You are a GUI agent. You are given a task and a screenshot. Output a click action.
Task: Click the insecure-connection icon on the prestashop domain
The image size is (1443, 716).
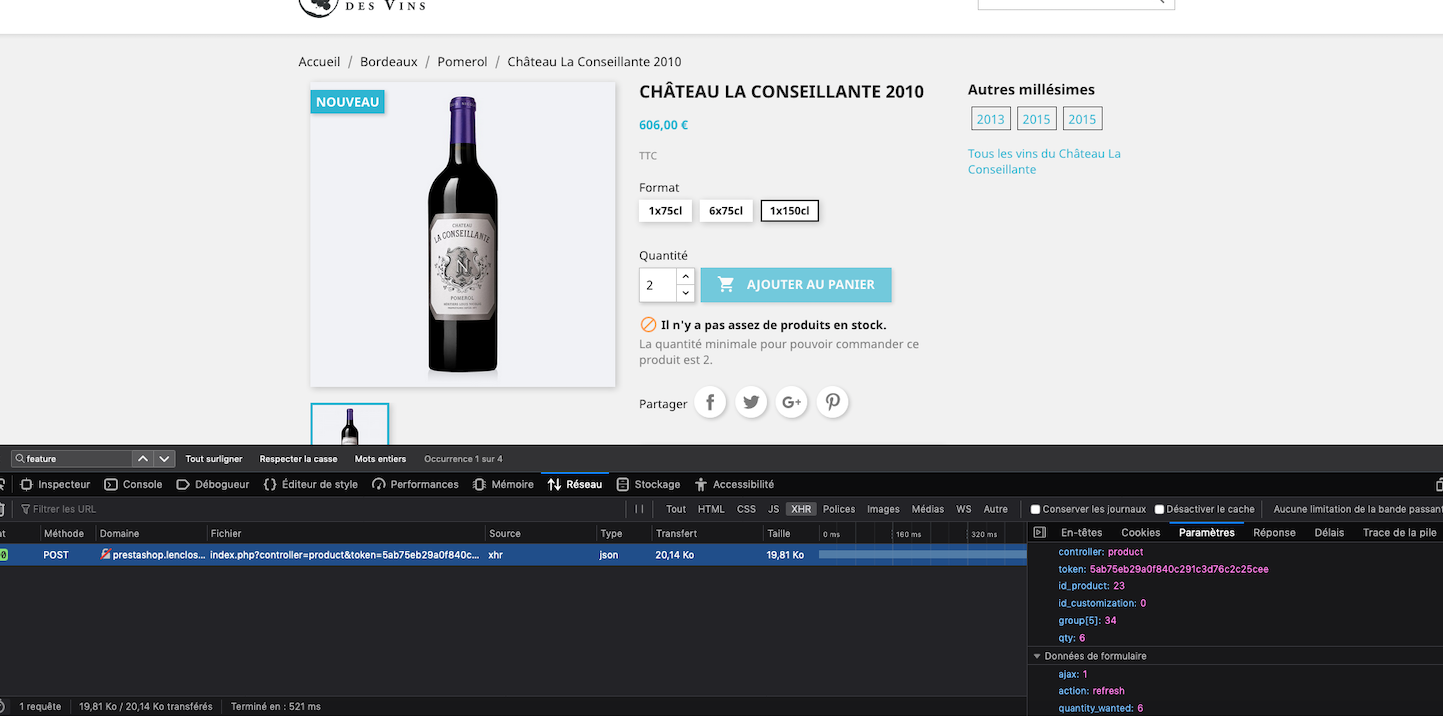(106, 554)
